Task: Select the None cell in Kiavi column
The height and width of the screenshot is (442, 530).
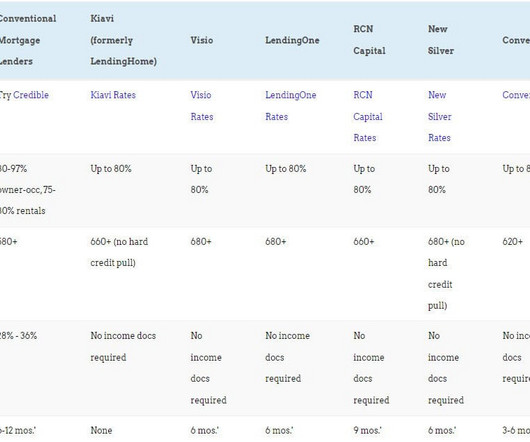Action: coord(101,431)
